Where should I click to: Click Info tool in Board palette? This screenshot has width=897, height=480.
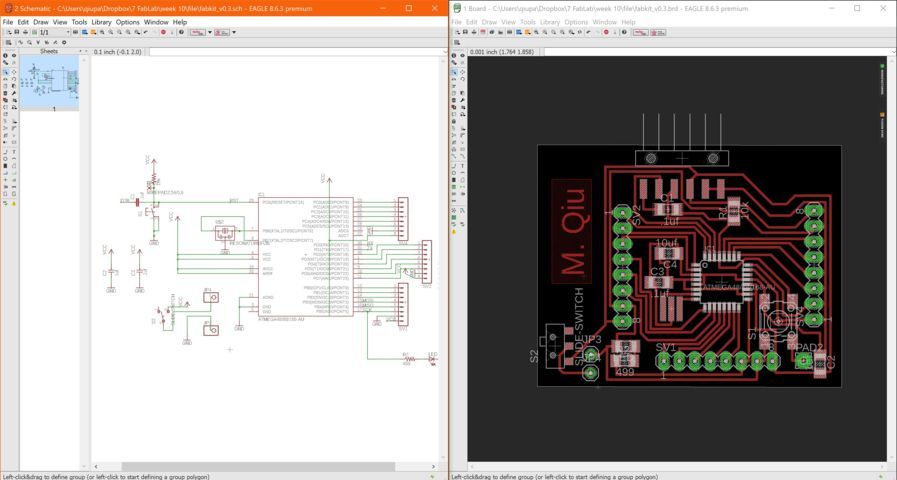(454, 55)
